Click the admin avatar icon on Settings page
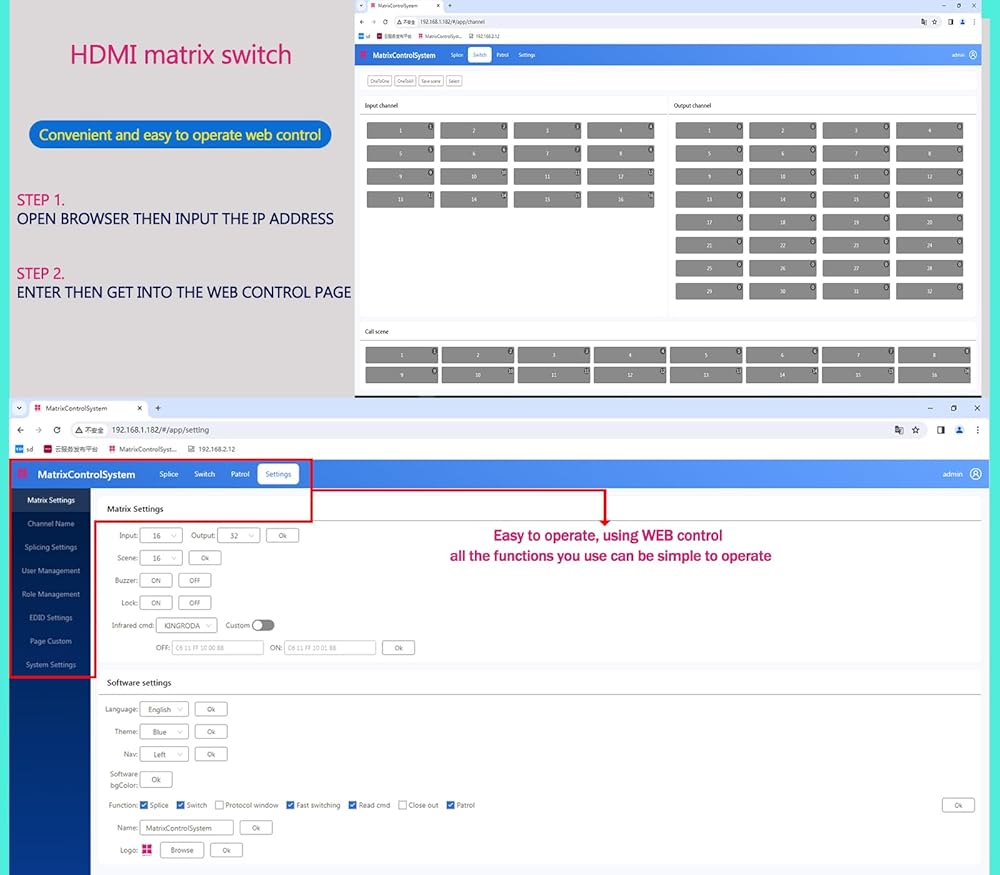The image size is (1000, 875). pyautogui.click(x=975, y=474)
